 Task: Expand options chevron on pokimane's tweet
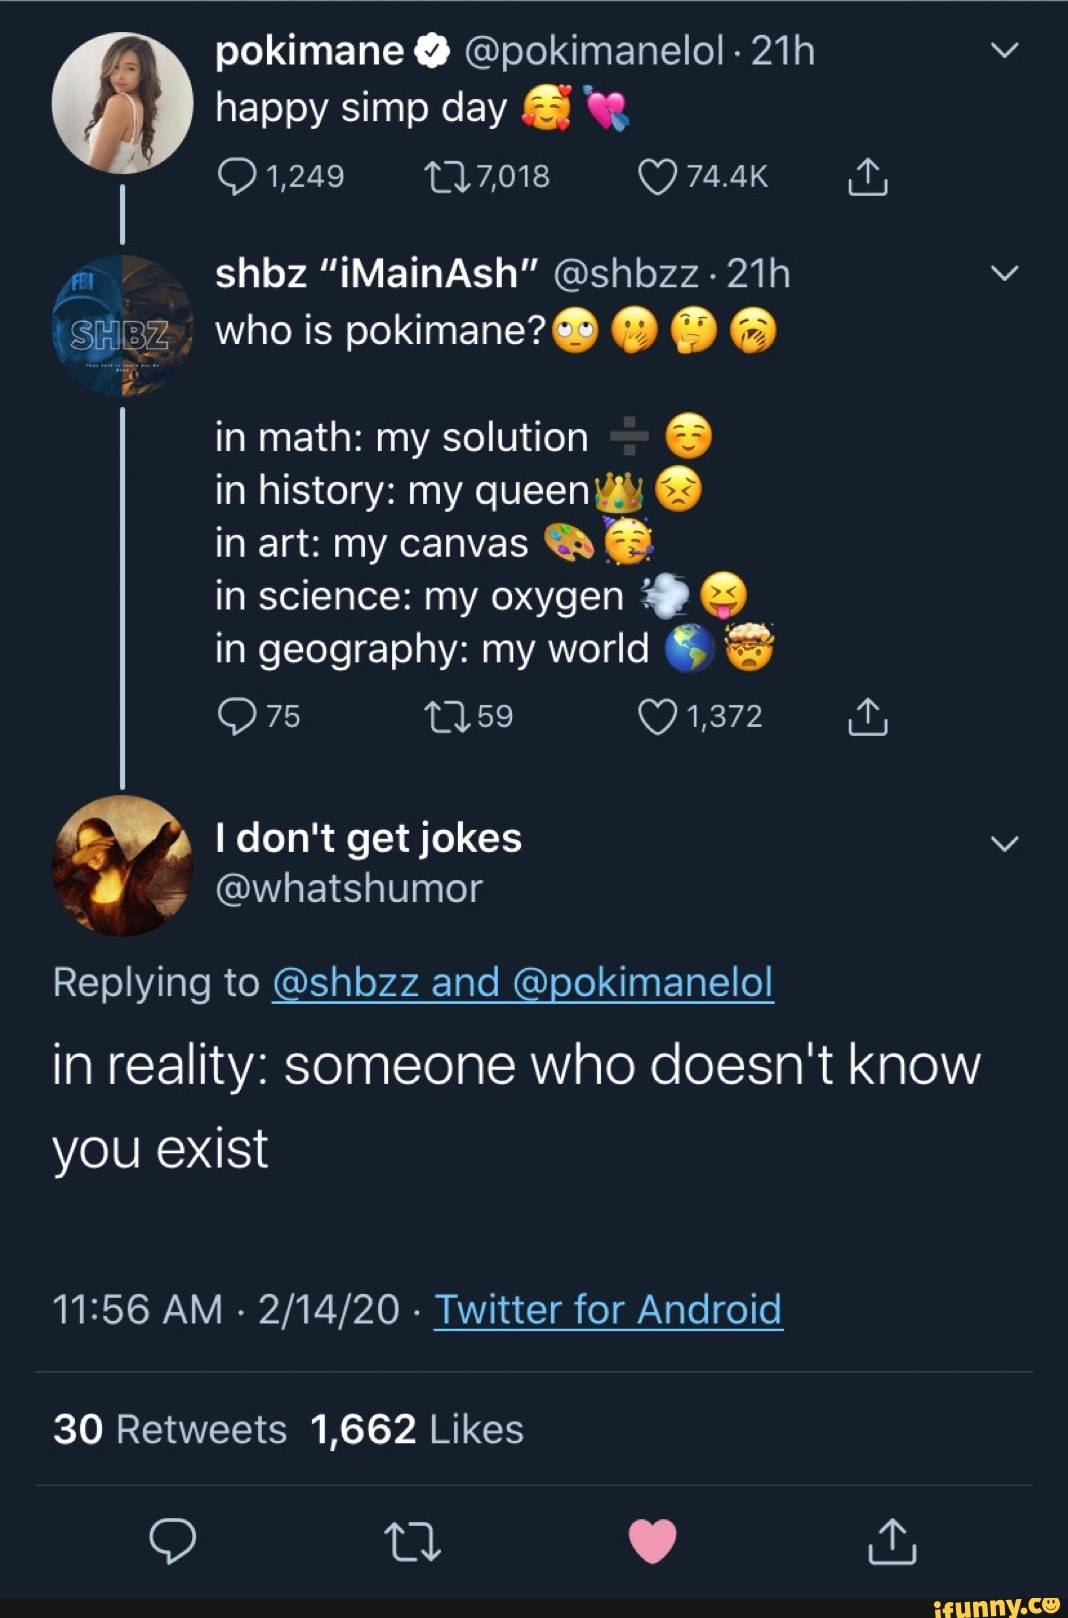[x=1004, y=50]
